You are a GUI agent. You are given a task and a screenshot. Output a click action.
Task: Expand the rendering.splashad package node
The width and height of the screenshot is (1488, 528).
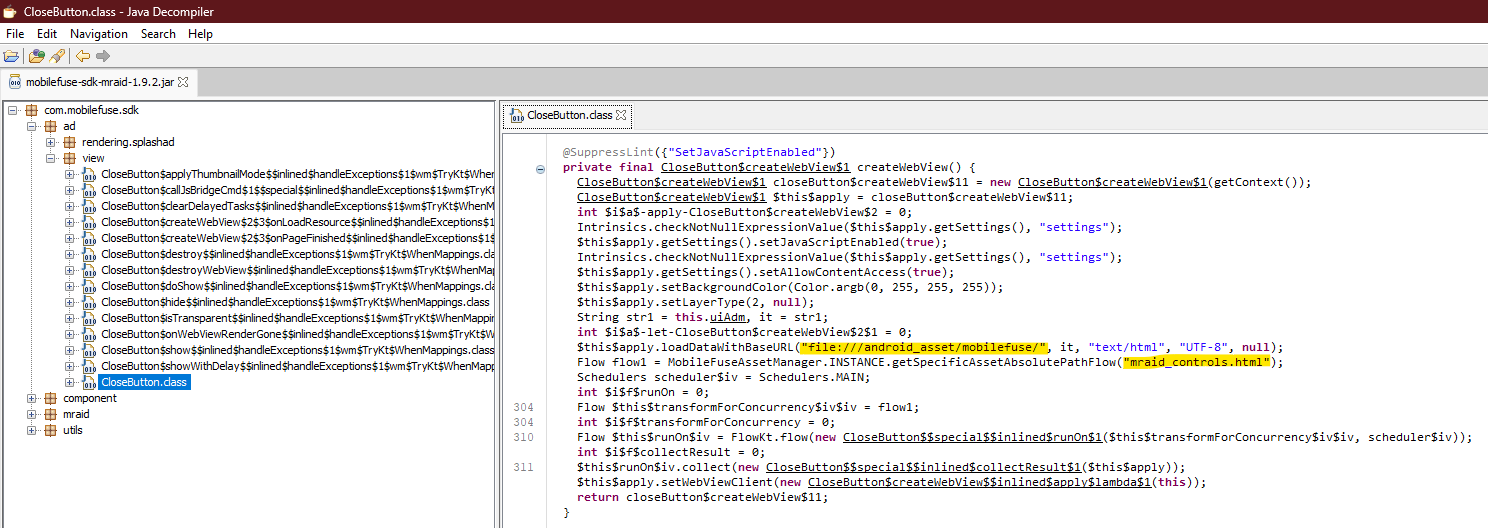(x=51, y=142)
